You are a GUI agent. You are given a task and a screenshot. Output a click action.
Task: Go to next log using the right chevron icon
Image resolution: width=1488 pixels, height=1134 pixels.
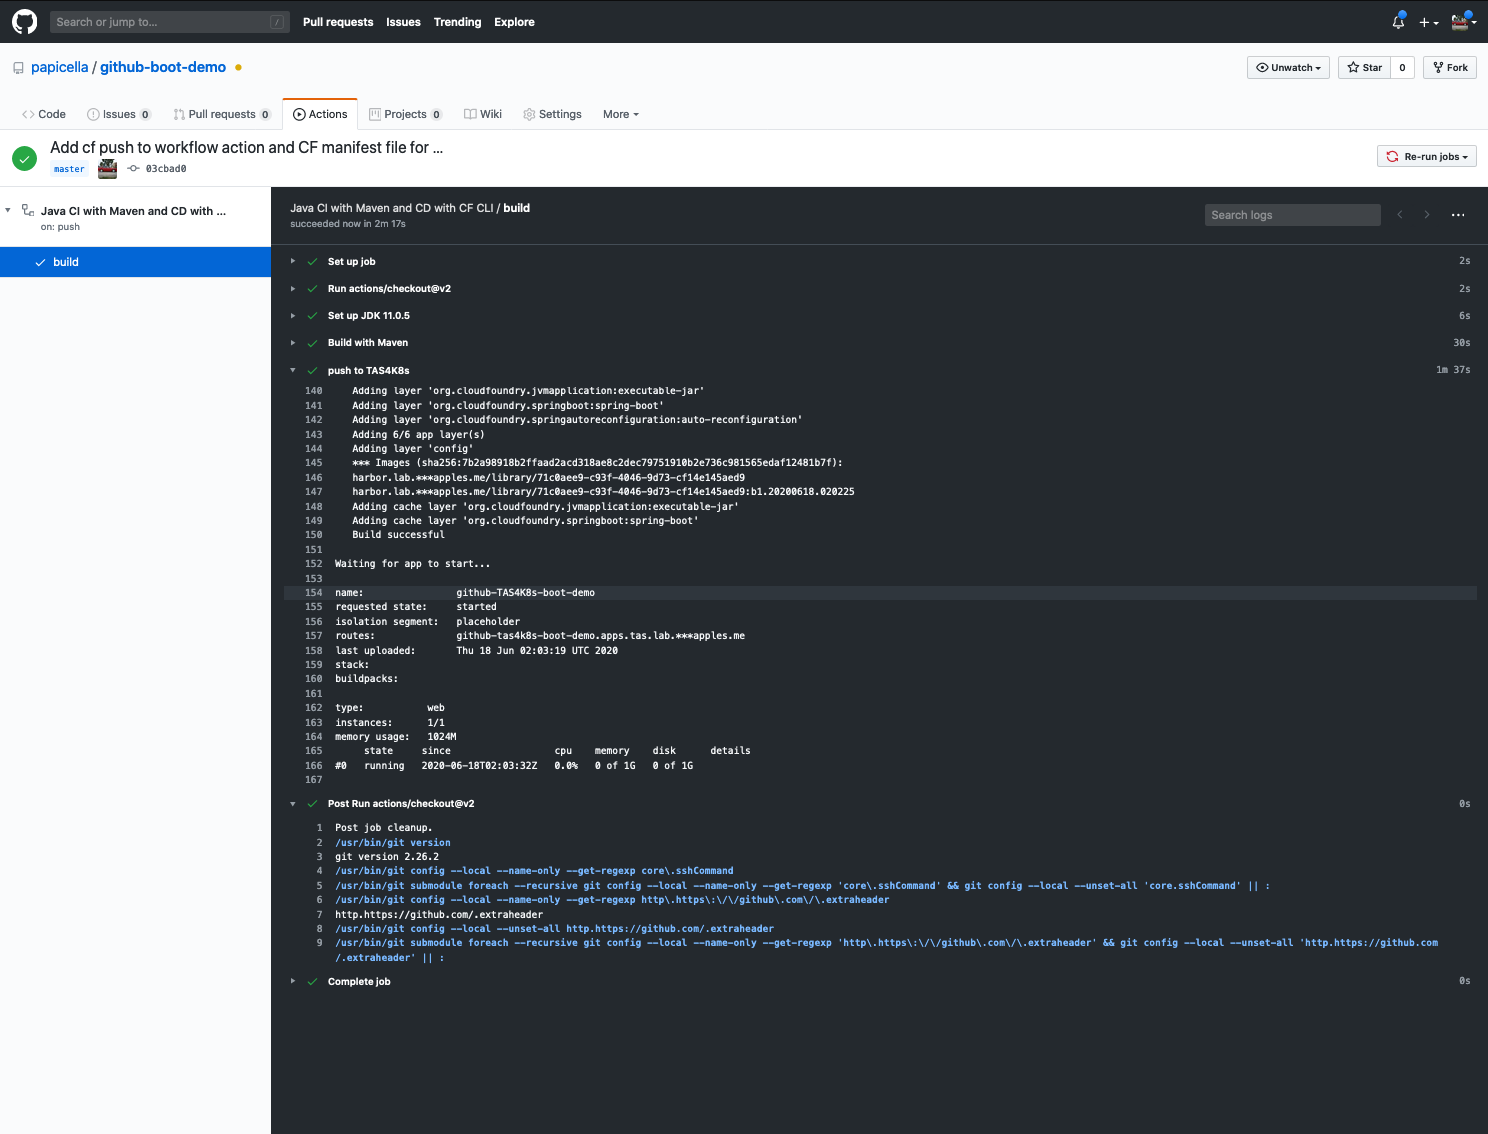[x=1427, y=214]
